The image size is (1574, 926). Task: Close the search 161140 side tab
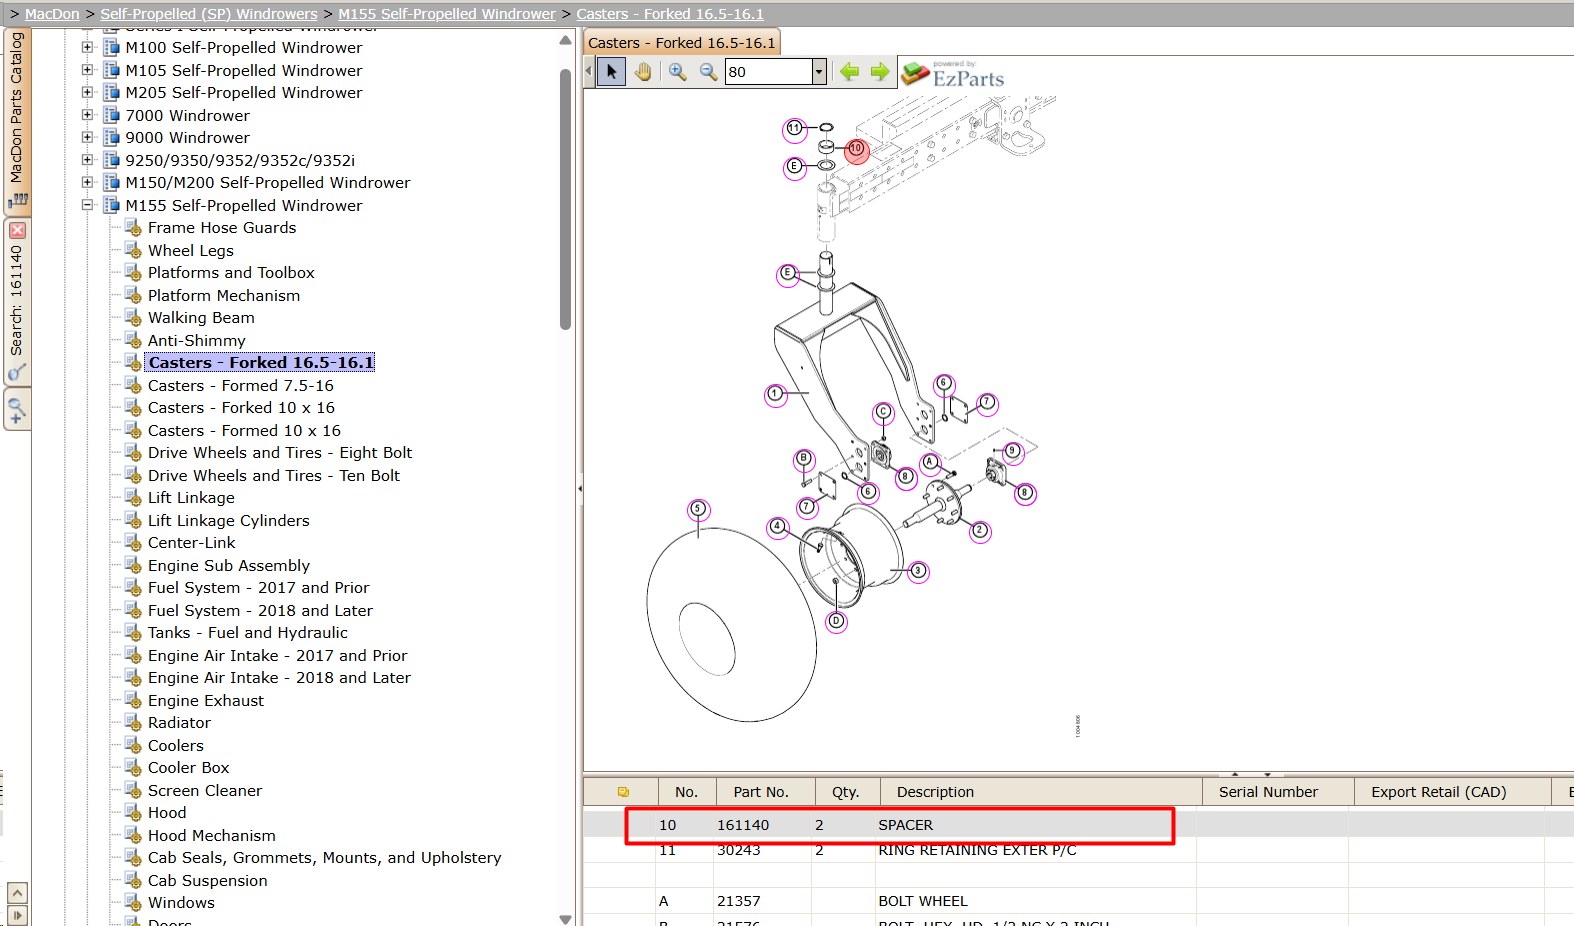pyautogui.click(x=17, y=230)
